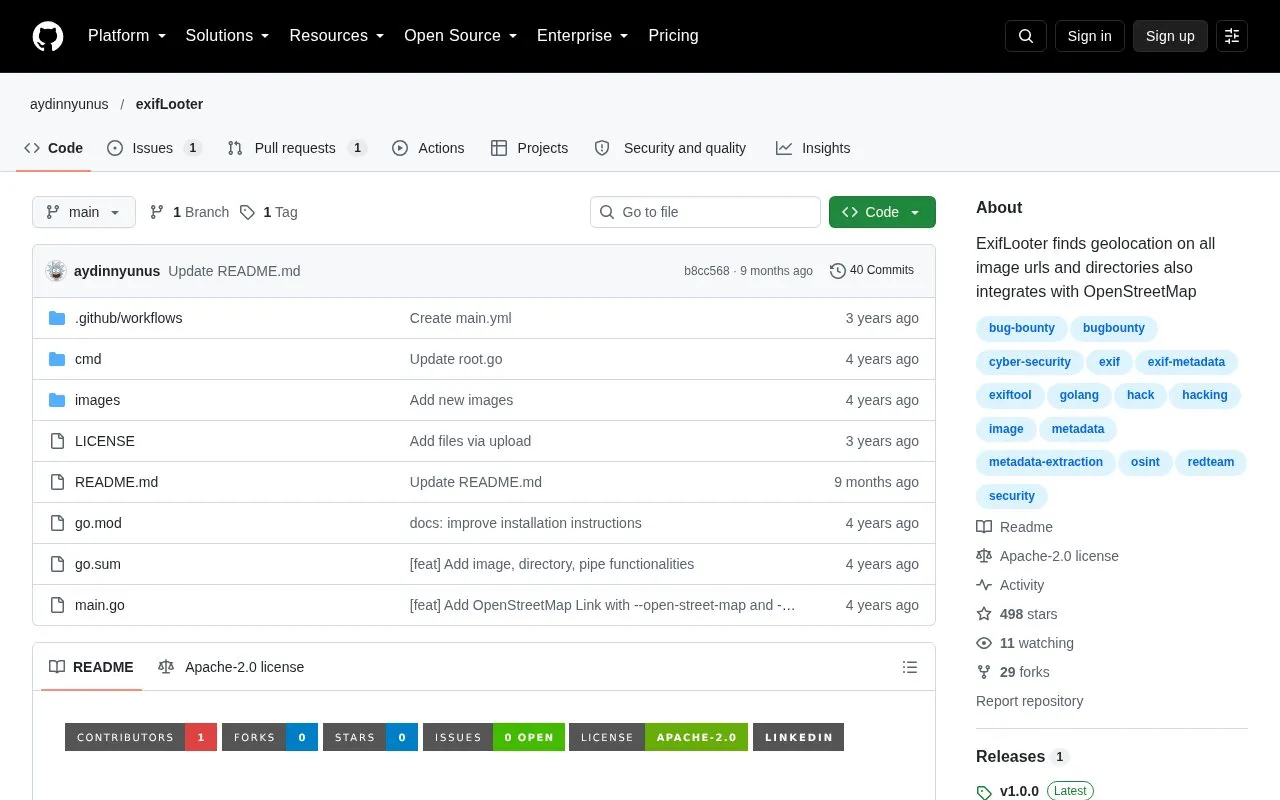The width and height of the screenshot is (1280, 800).
Task: Open the search magnifier button
Action: coord(1026,36)
